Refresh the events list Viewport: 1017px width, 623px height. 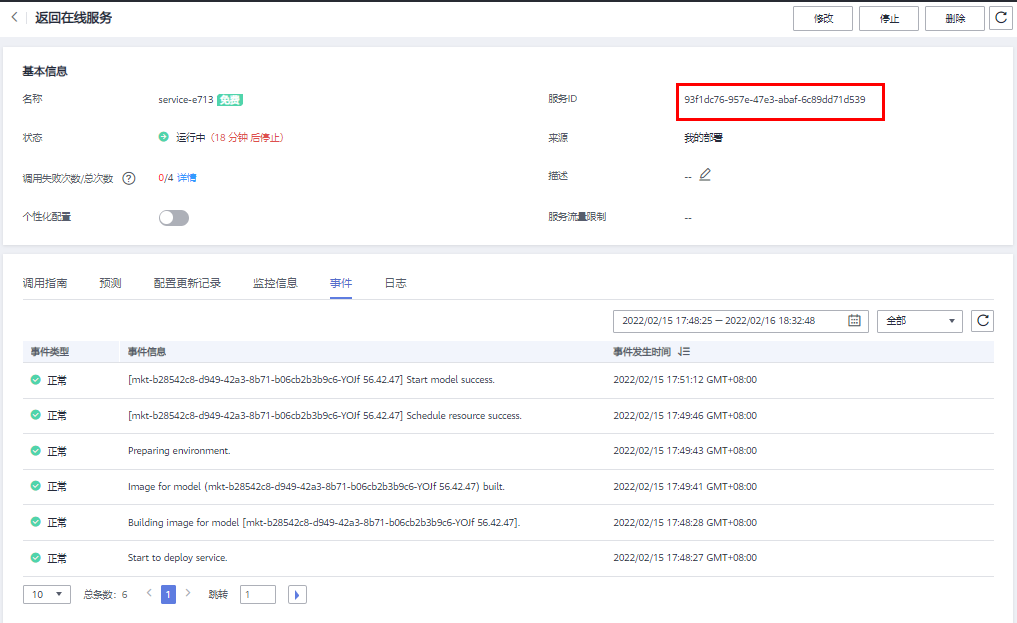(x=983, y=321)
